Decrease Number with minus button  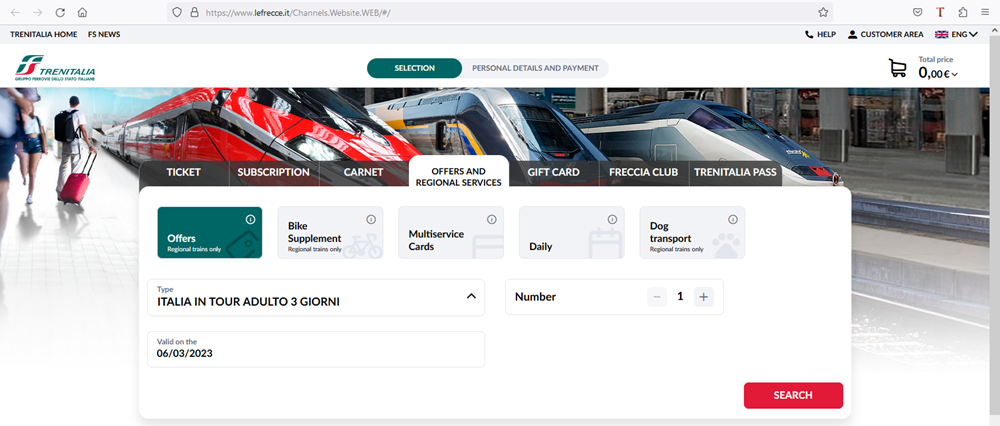pos(657,297)
